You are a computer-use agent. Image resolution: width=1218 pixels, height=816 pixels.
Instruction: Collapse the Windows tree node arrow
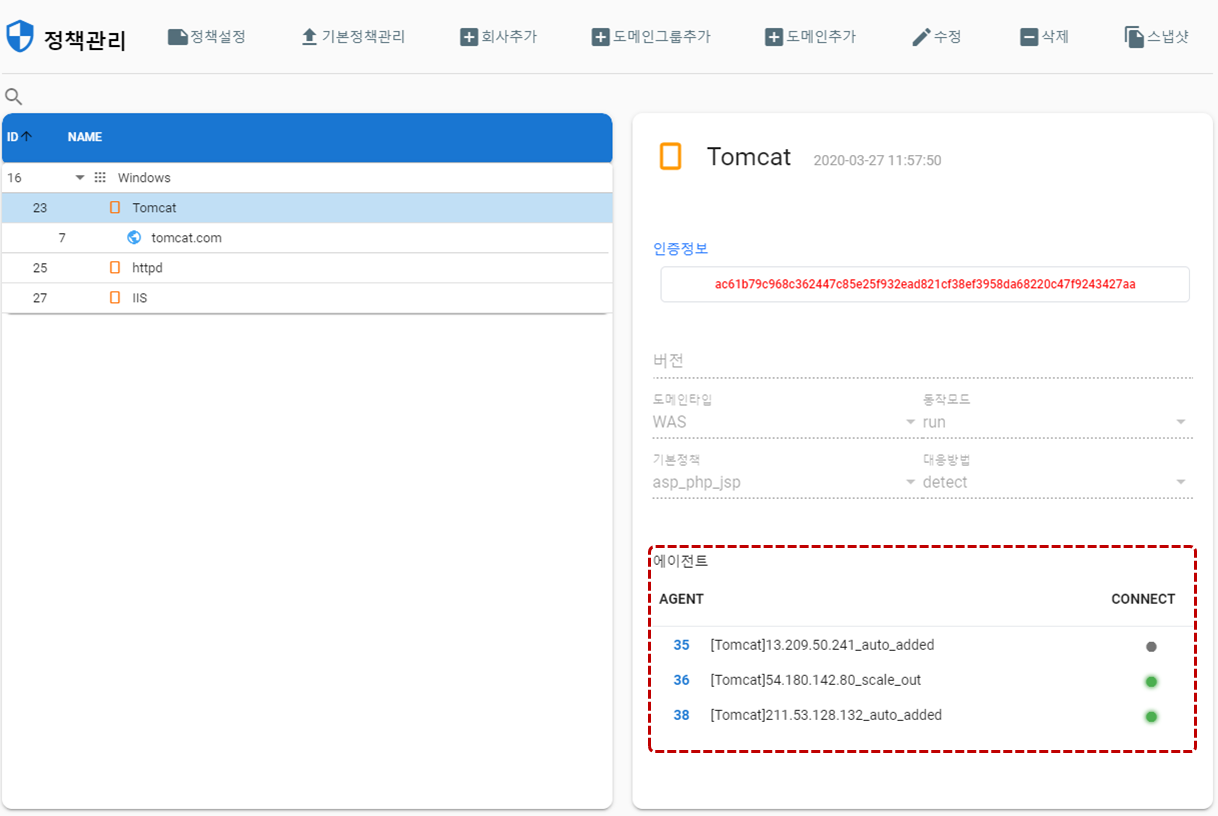(x=80, y=178)
